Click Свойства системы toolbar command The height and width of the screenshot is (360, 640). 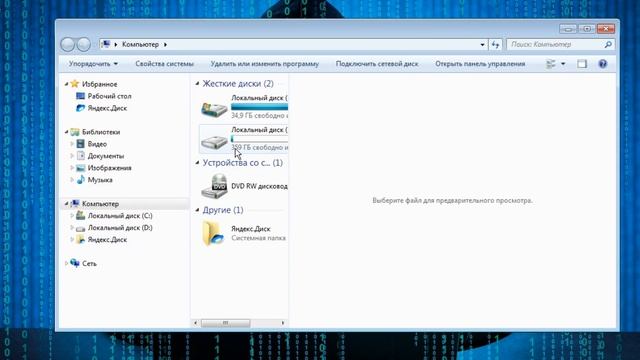coord(164,64)
